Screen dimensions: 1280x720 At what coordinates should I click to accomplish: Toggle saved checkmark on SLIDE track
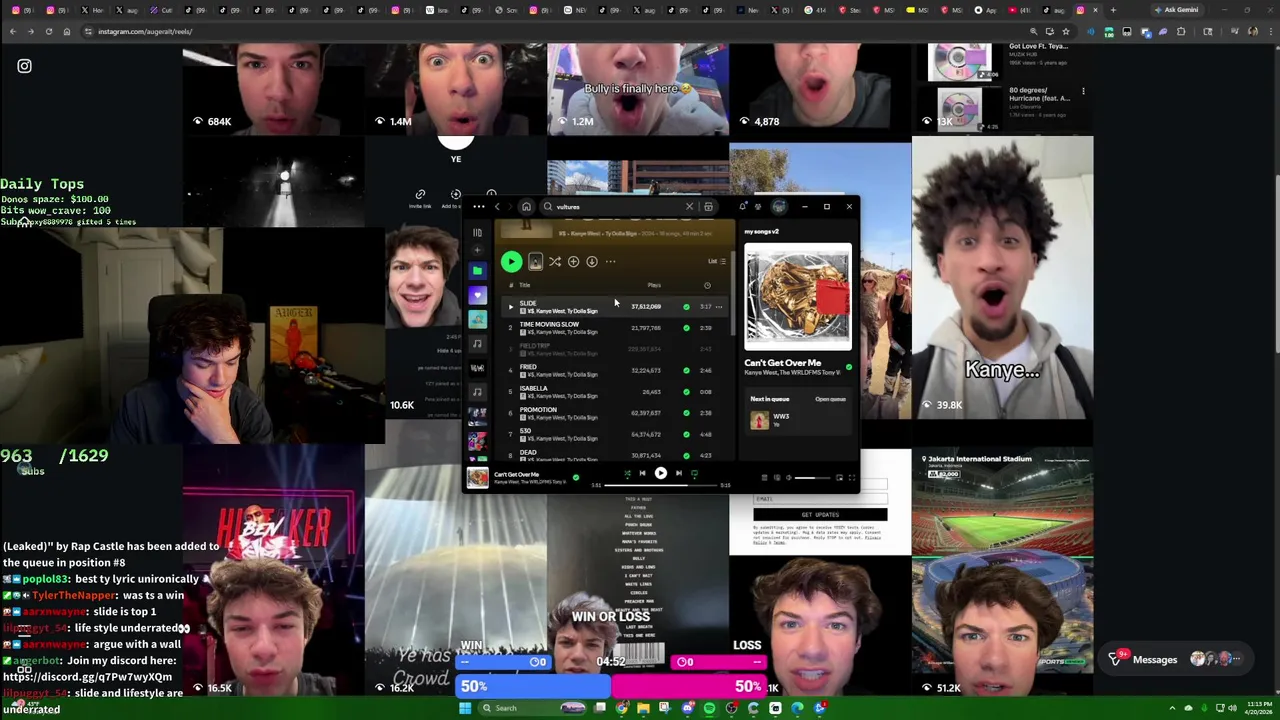(x=686, y=307)
